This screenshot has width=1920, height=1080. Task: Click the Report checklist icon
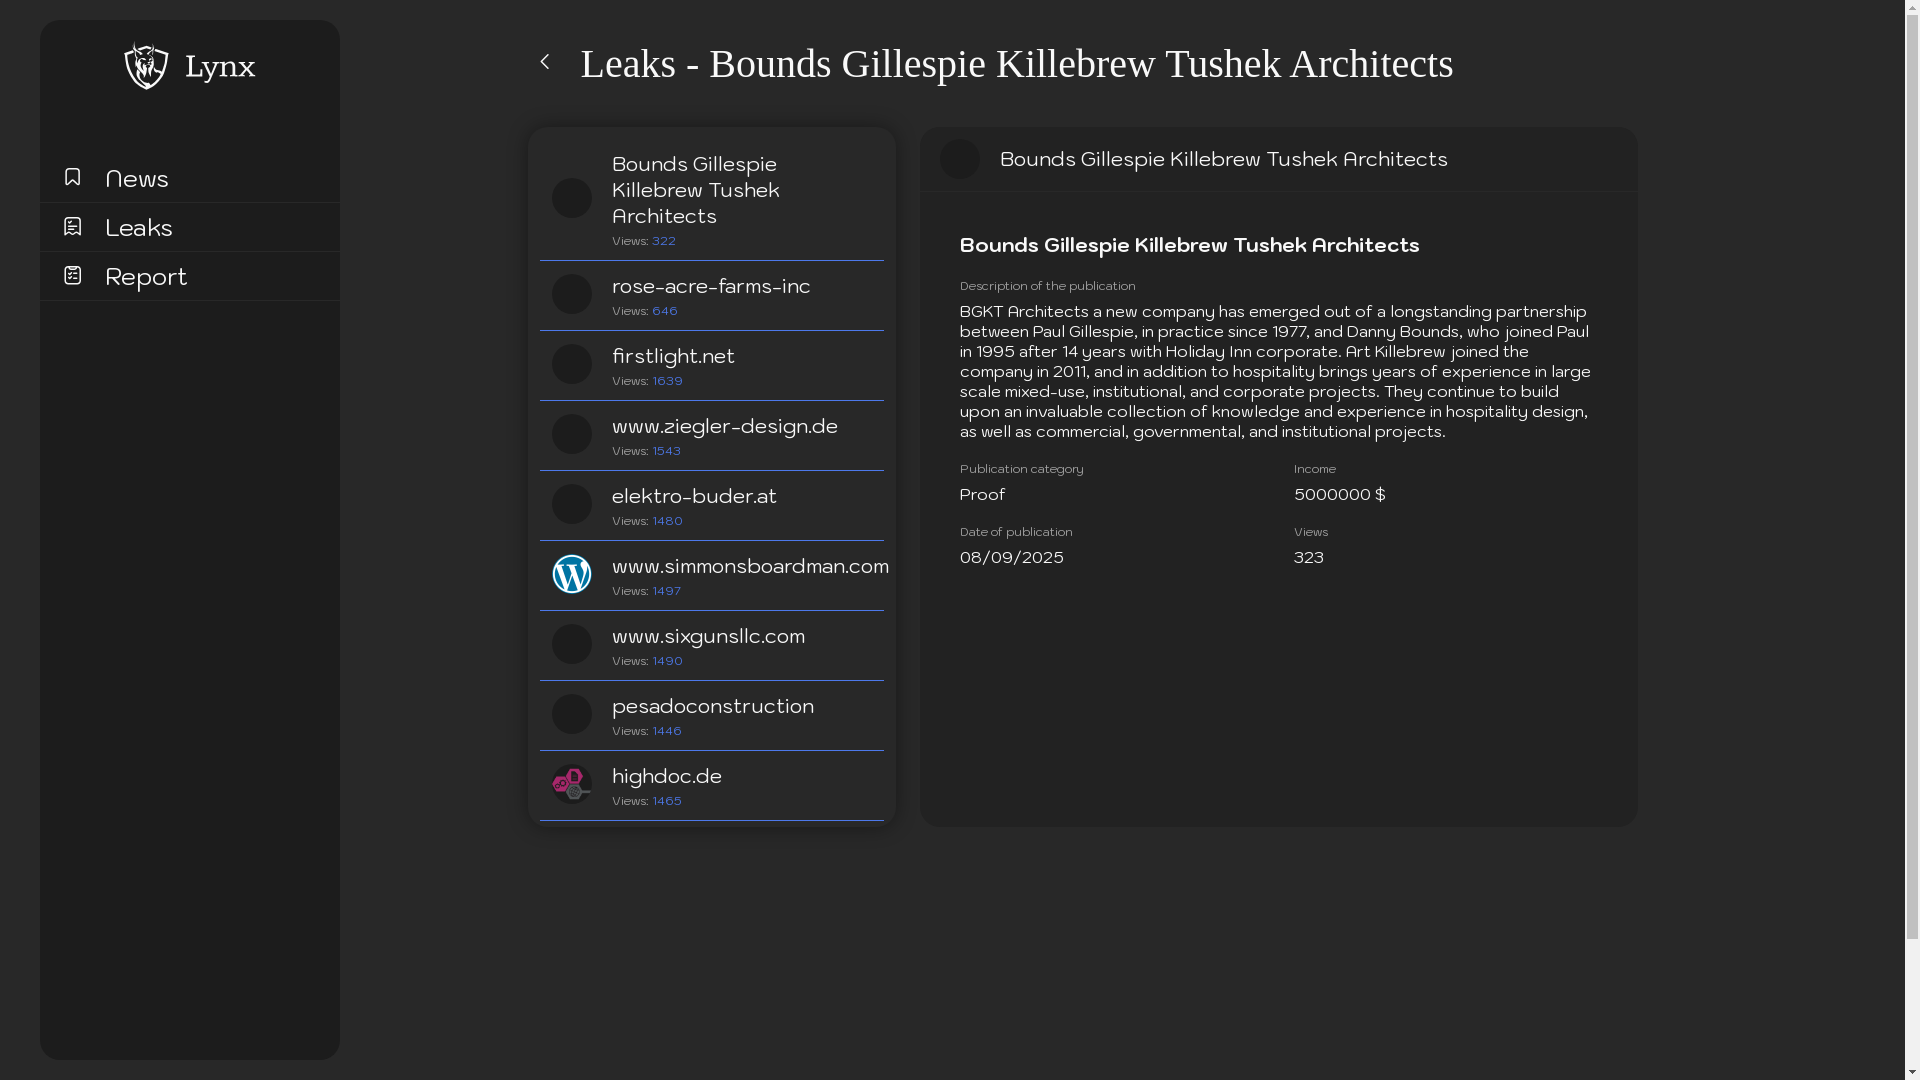click(x=72, y=275)
